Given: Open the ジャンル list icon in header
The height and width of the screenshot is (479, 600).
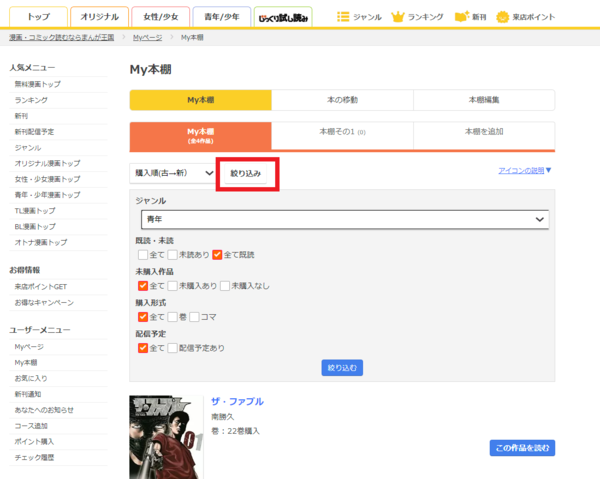Looking at the screenshot, I should (x=343, y=17).
